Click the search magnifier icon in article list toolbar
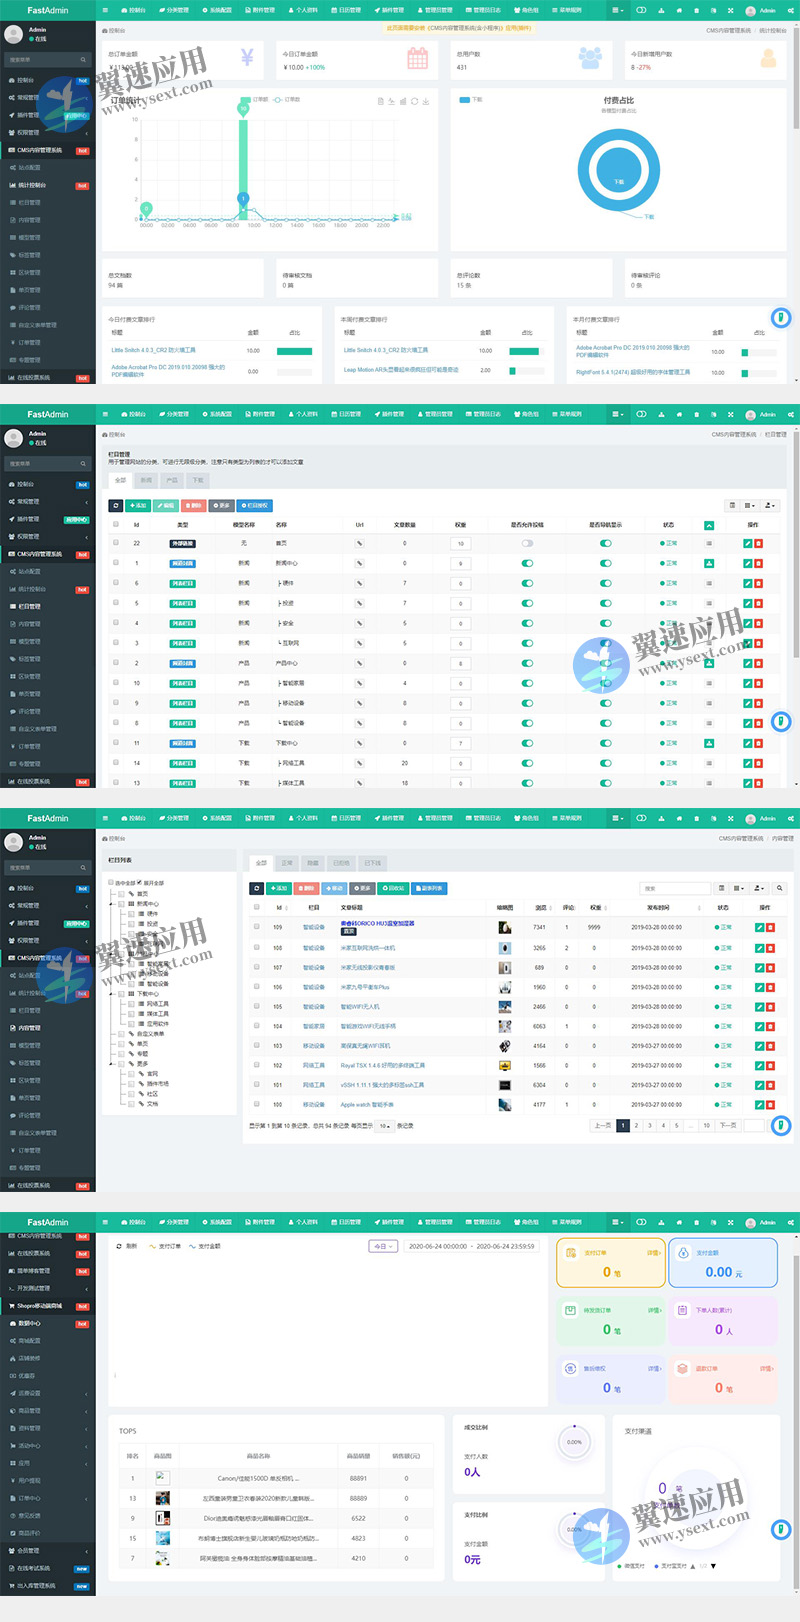 point(779,888)
